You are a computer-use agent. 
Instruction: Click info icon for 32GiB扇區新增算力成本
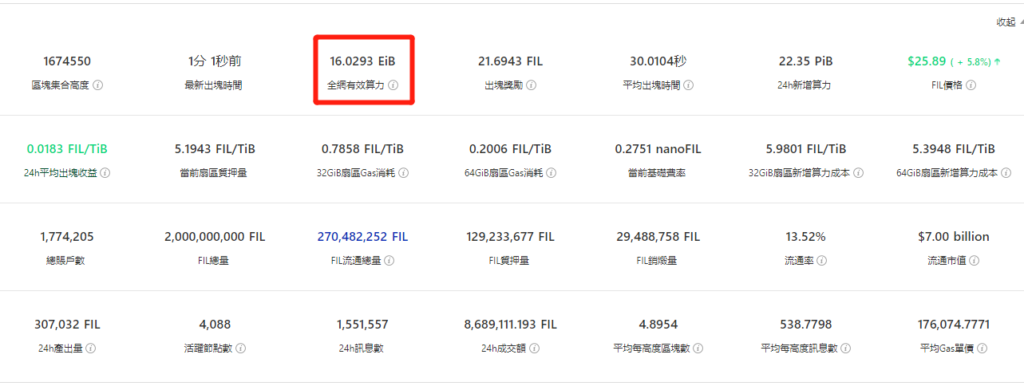pos(858,173)
